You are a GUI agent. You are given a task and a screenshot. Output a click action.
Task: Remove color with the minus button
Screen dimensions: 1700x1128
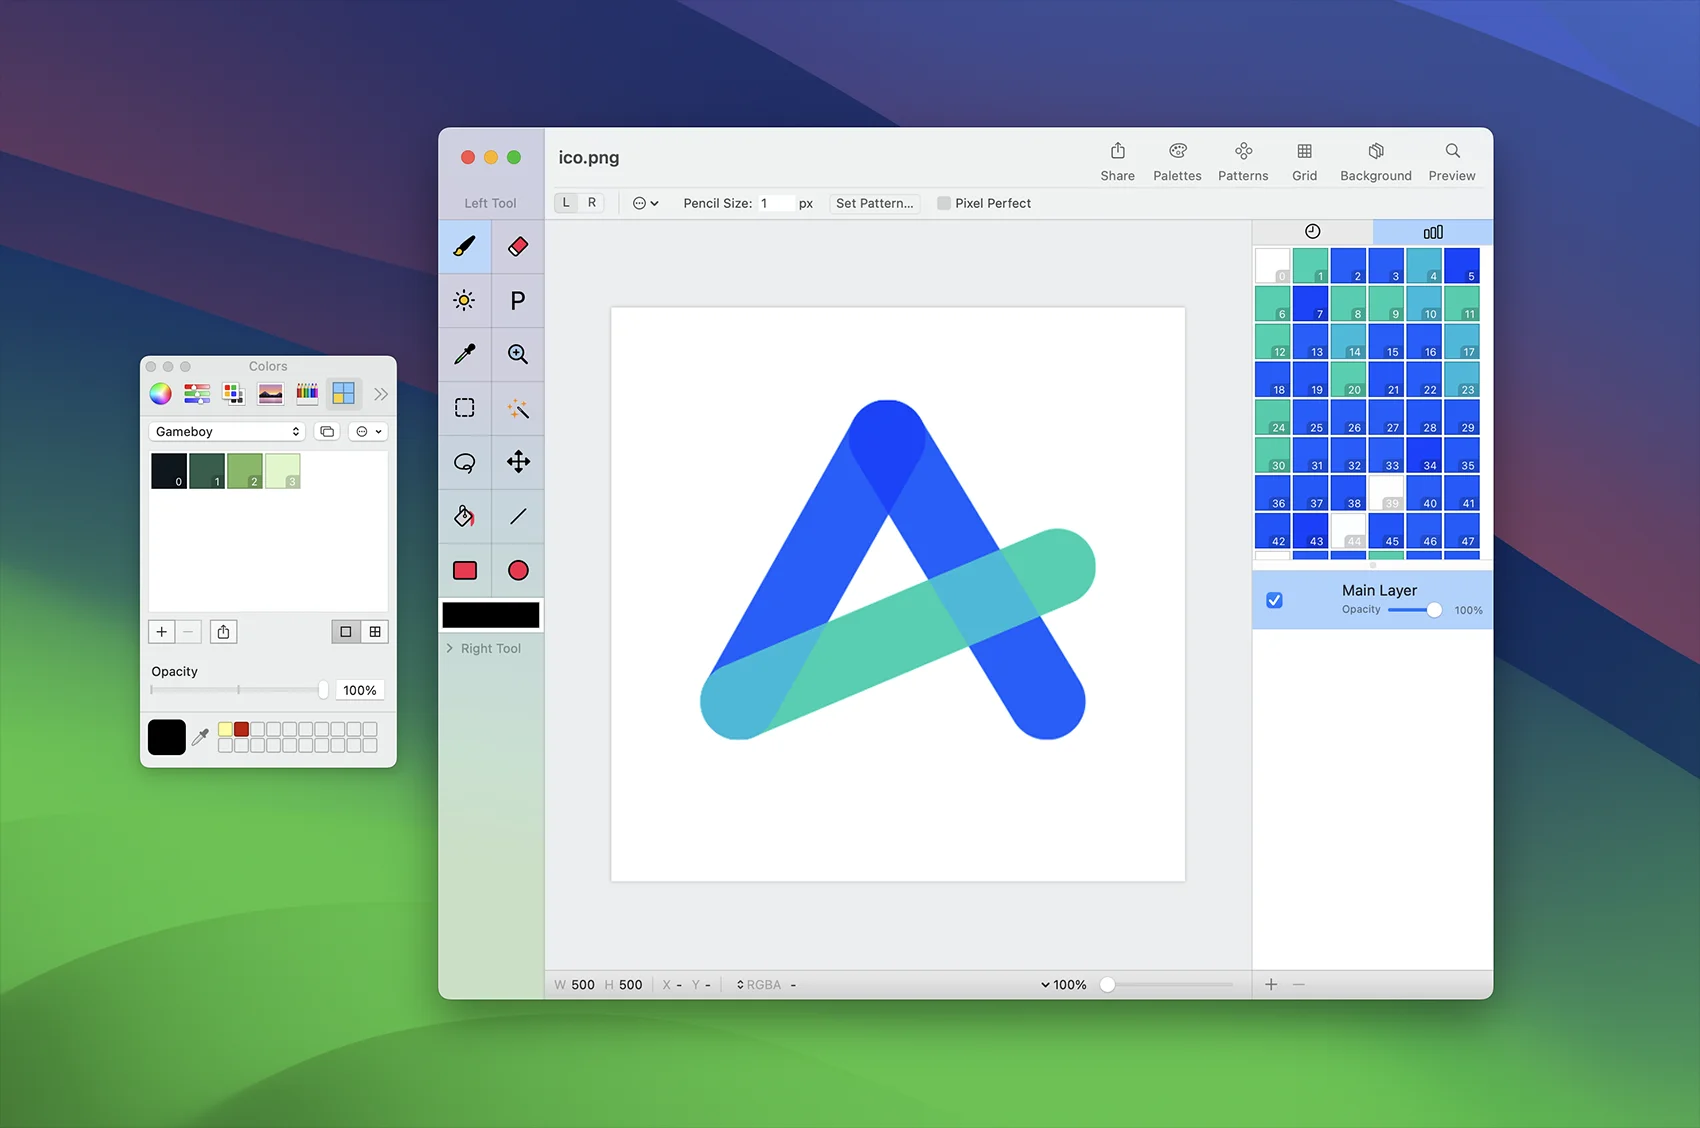[x=188, y=632]
